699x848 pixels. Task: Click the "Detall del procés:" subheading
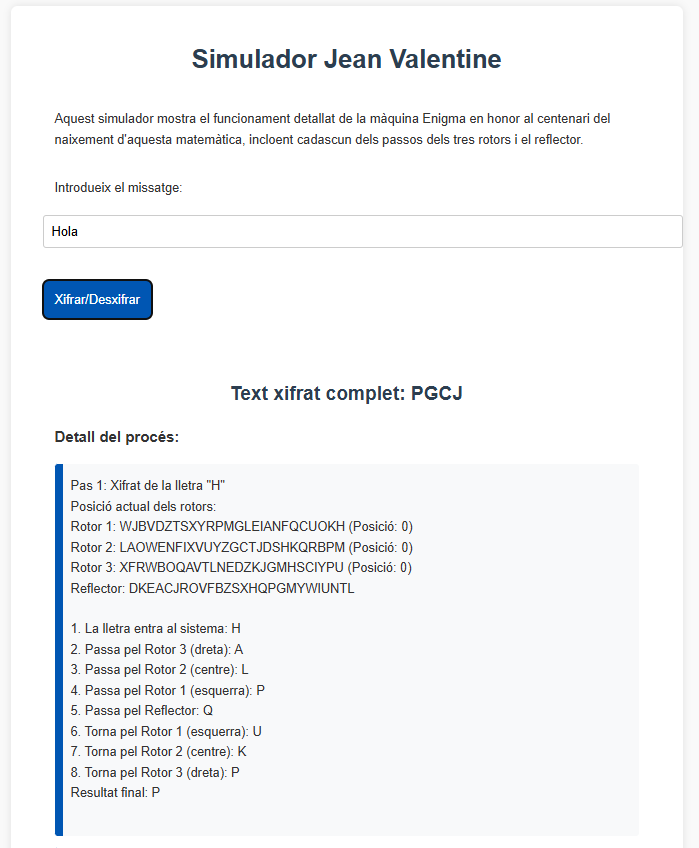click(x=117, y=437)
